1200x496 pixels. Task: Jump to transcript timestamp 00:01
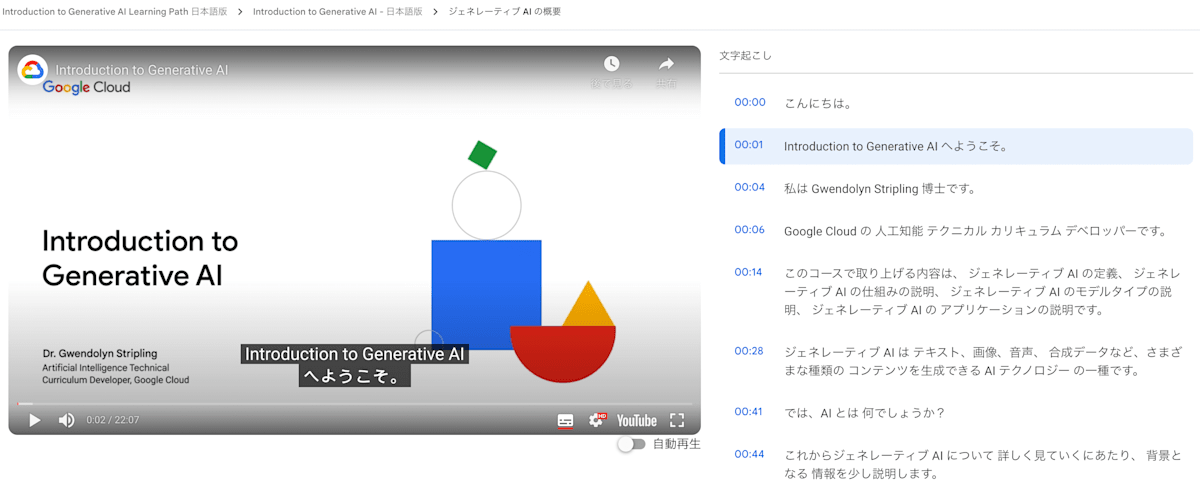(749, 145)
